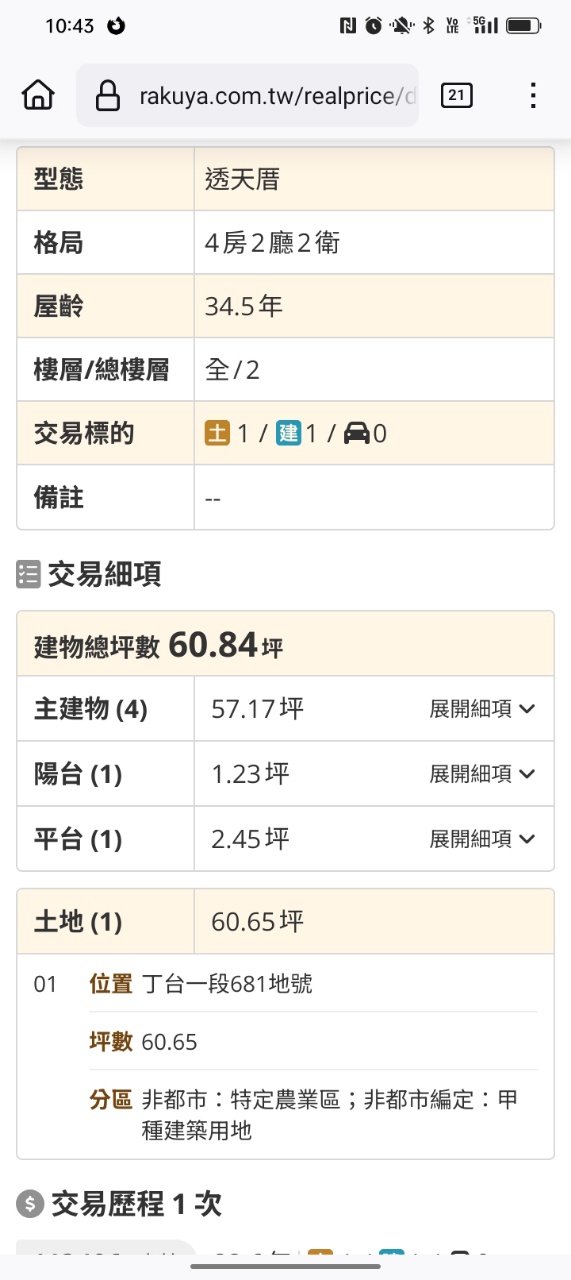Expand 平台 details with 展開細項
This screenshot has width=571, height=1280.
tap(483, 839)
